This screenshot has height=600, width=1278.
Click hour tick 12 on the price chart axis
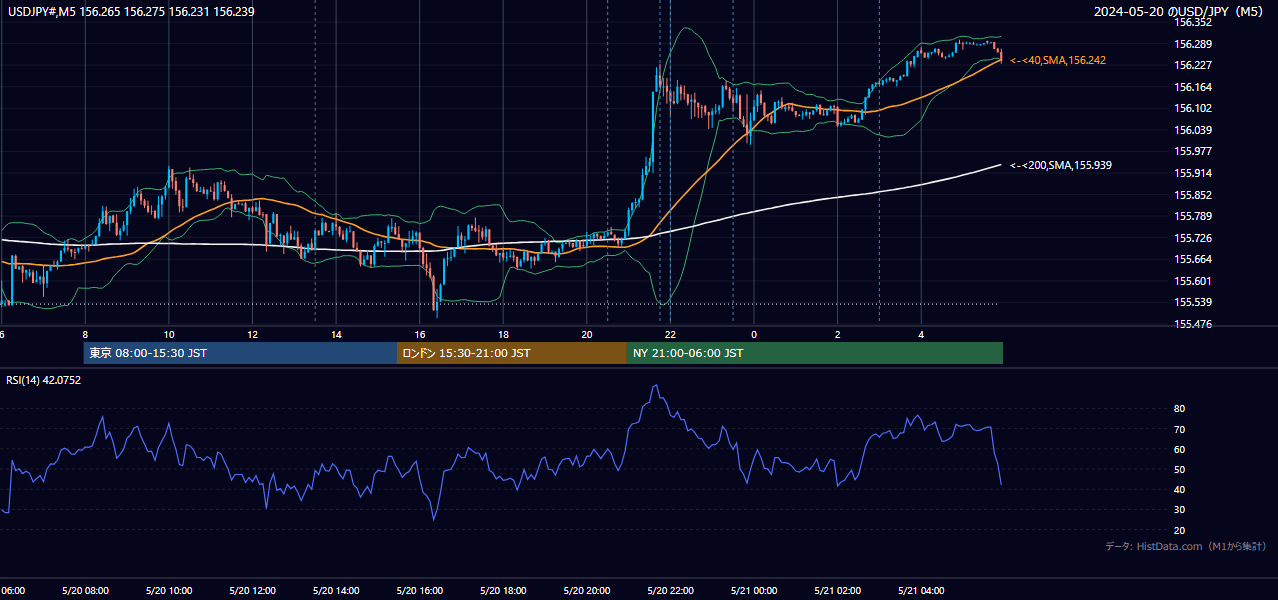click(252, 334)
